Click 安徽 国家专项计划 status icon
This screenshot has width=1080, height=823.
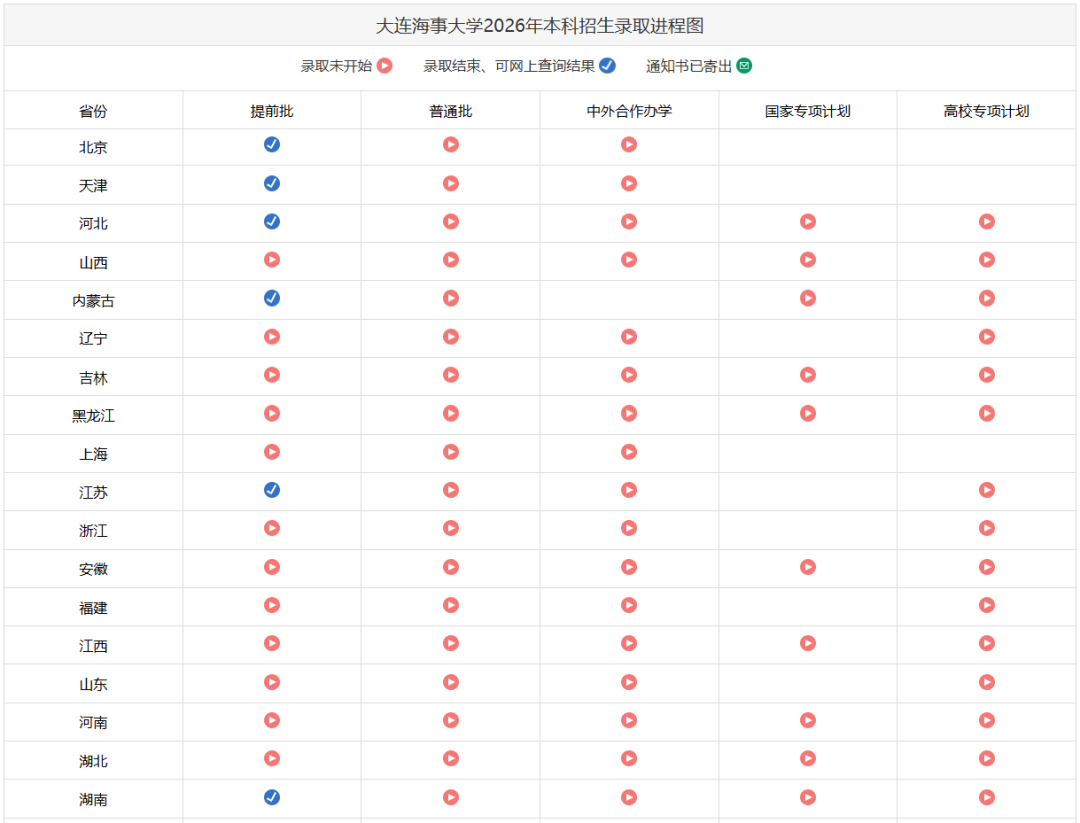point(808,567)
